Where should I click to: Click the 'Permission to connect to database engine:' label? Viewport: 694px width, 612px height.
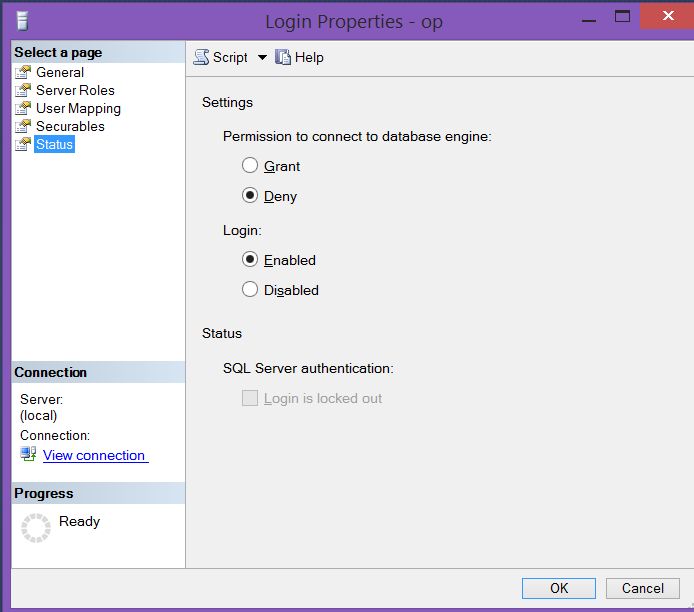[x=357, y=136]
